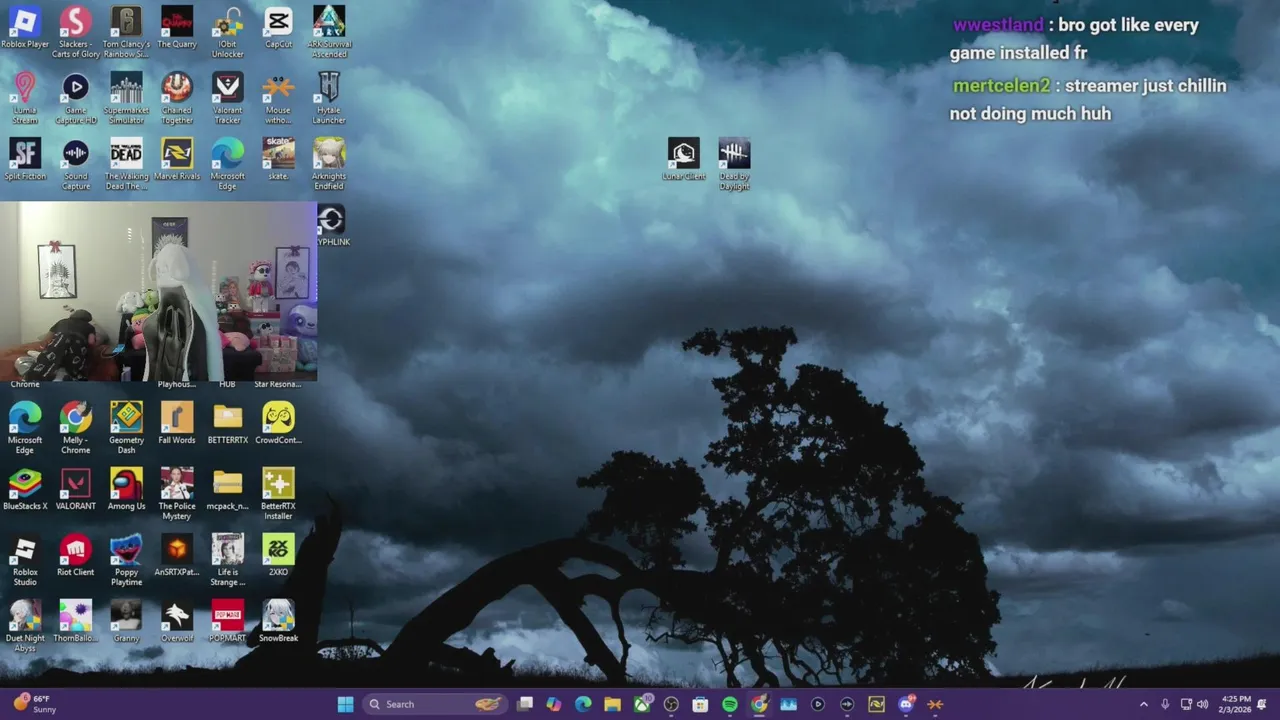Select the BETTERRTX folder
Viewport: 1280px width, 720px height.
pos(228,424)
